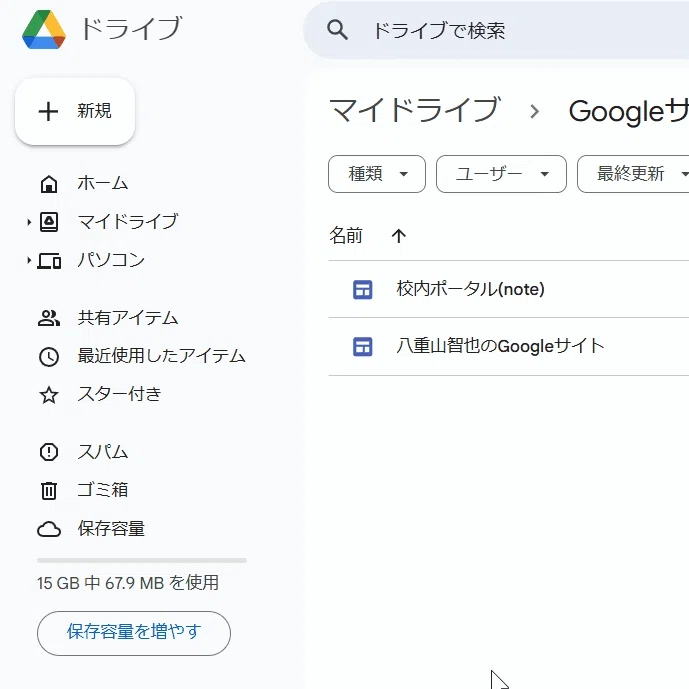The width and height of the screenshot is (689, 689).
Task: Open マイドライブ in the sidebar
Action: coord(128,221)
